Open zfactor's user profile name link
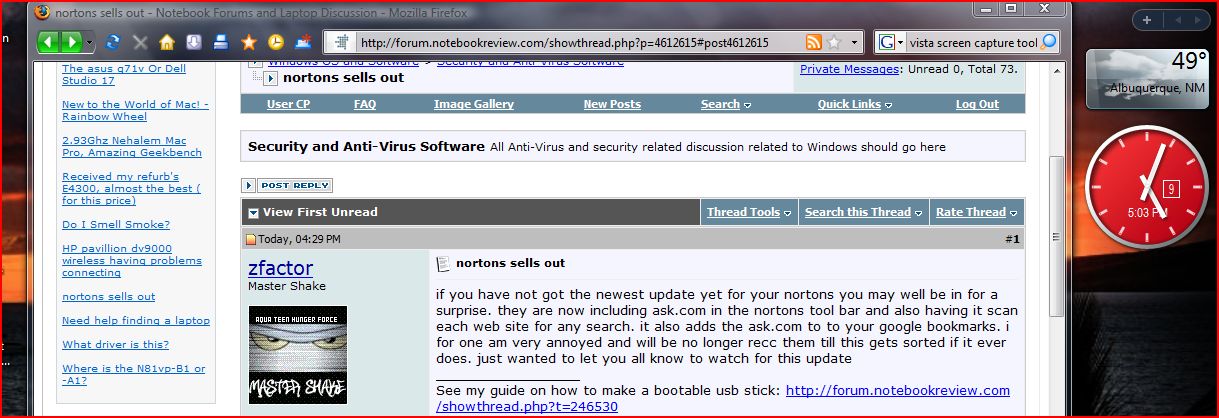Viewport: 1219px width, 418px height. click(280, 268)
